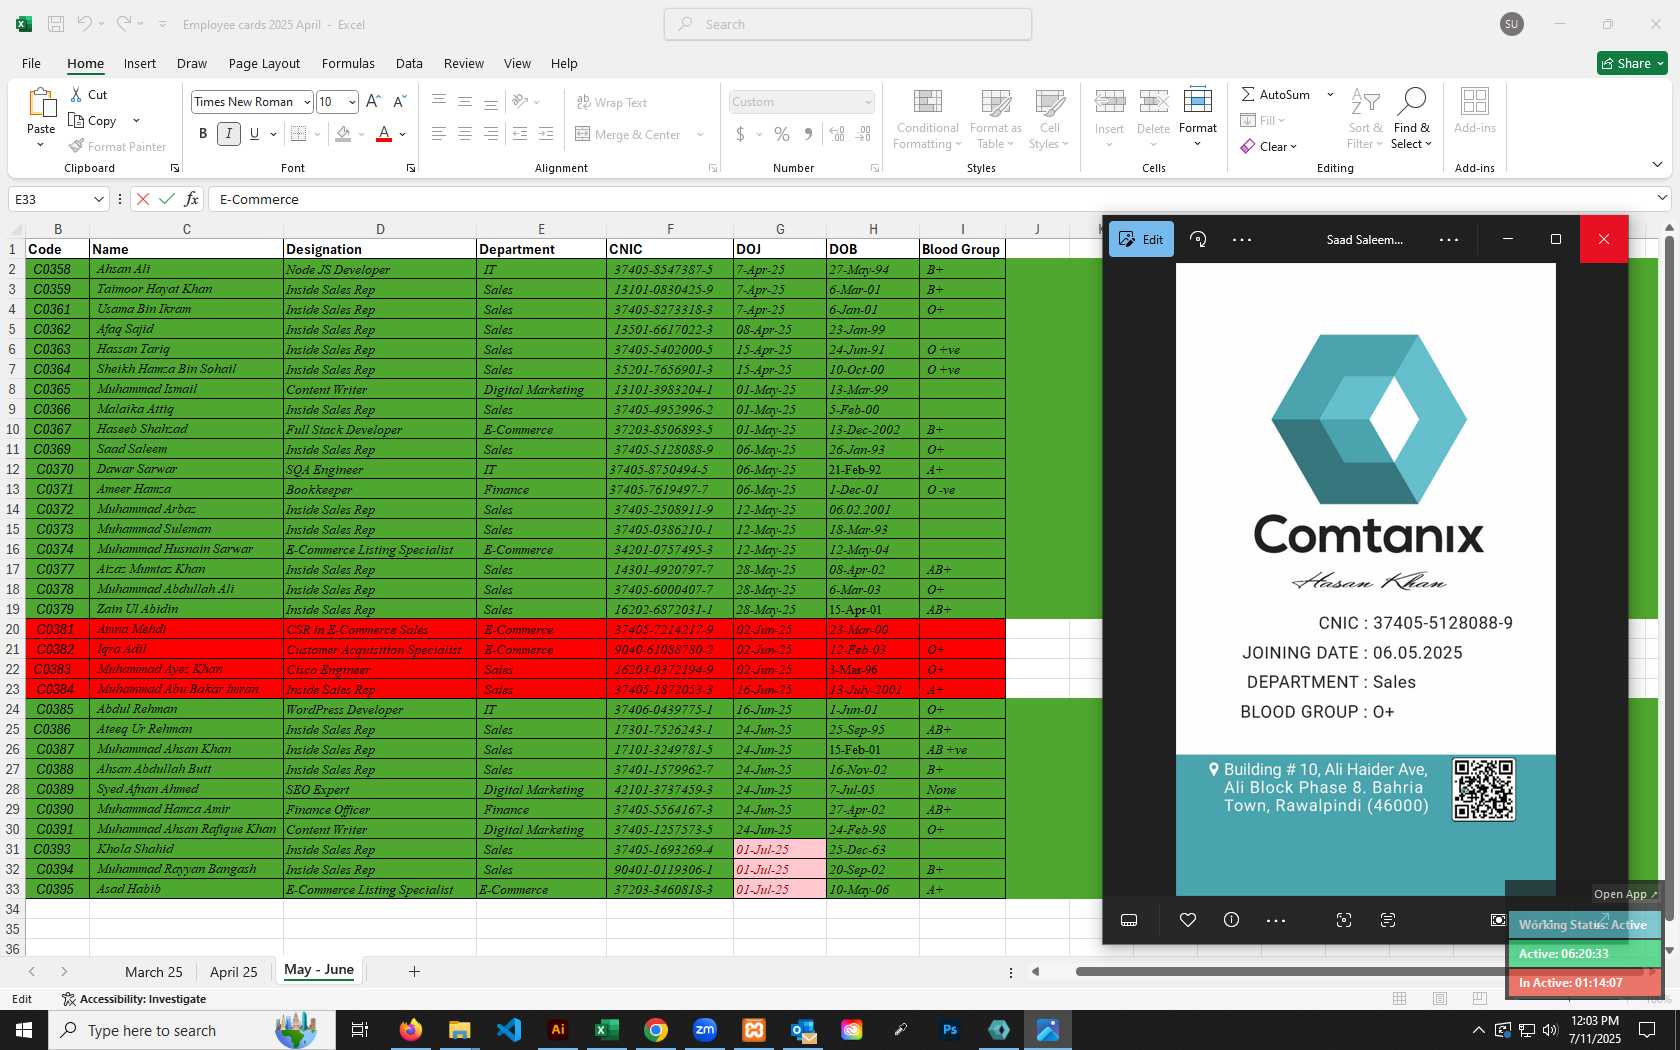
Task: Open Google Chrome from taskbar
Action: (656, 1030)
